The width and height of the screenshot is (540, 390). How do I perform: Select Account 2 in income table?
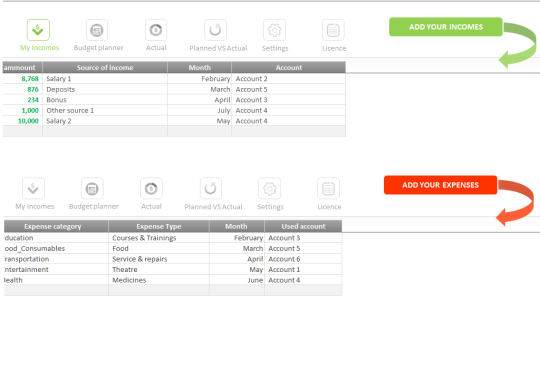point(289,79)
